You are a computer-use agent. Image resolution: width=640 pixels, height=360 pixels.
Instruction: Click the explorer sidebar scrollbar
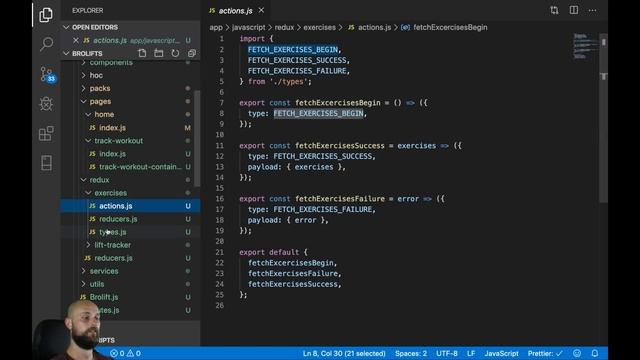tap(197, 139)
